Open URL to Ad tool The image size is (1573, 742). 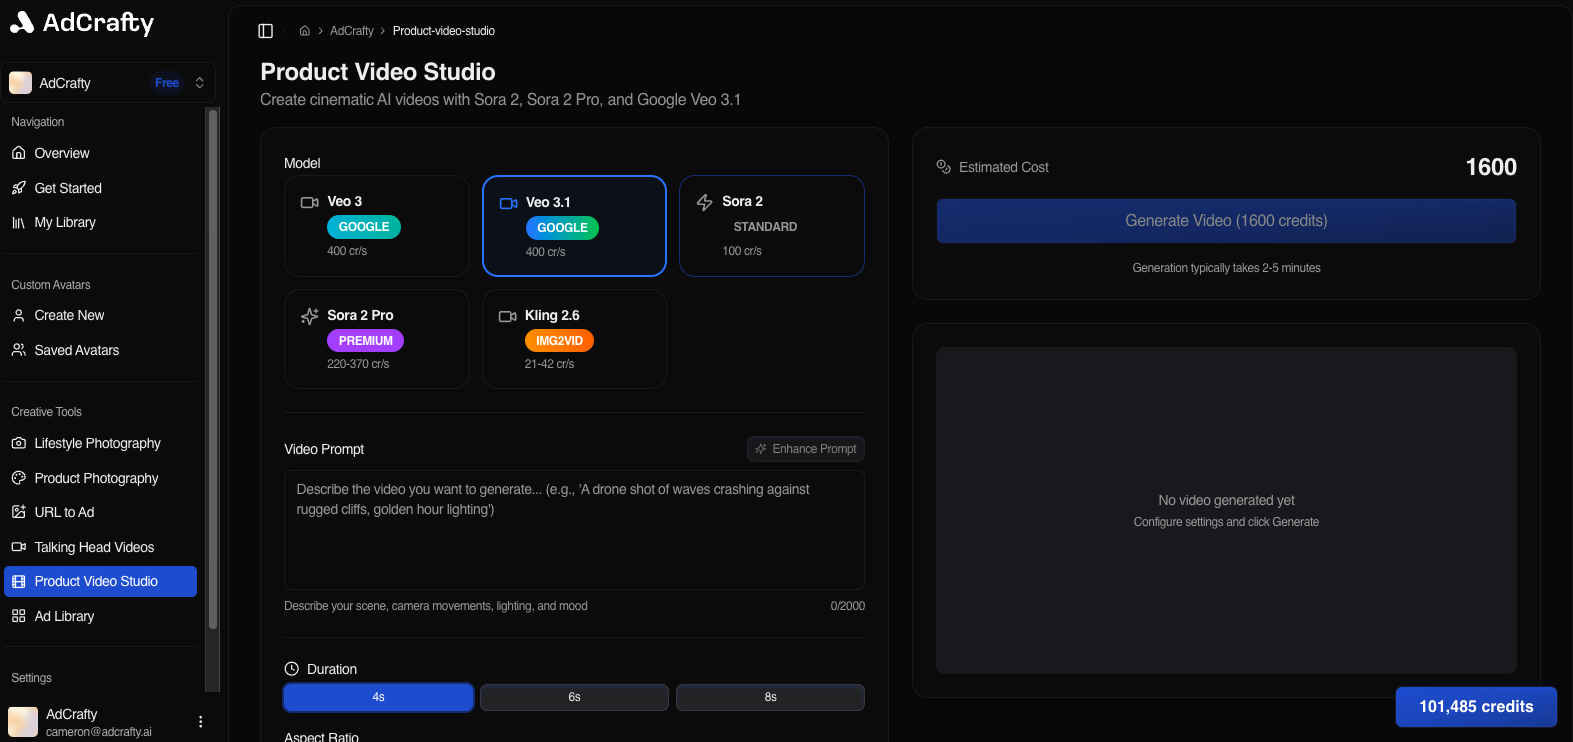100,512
